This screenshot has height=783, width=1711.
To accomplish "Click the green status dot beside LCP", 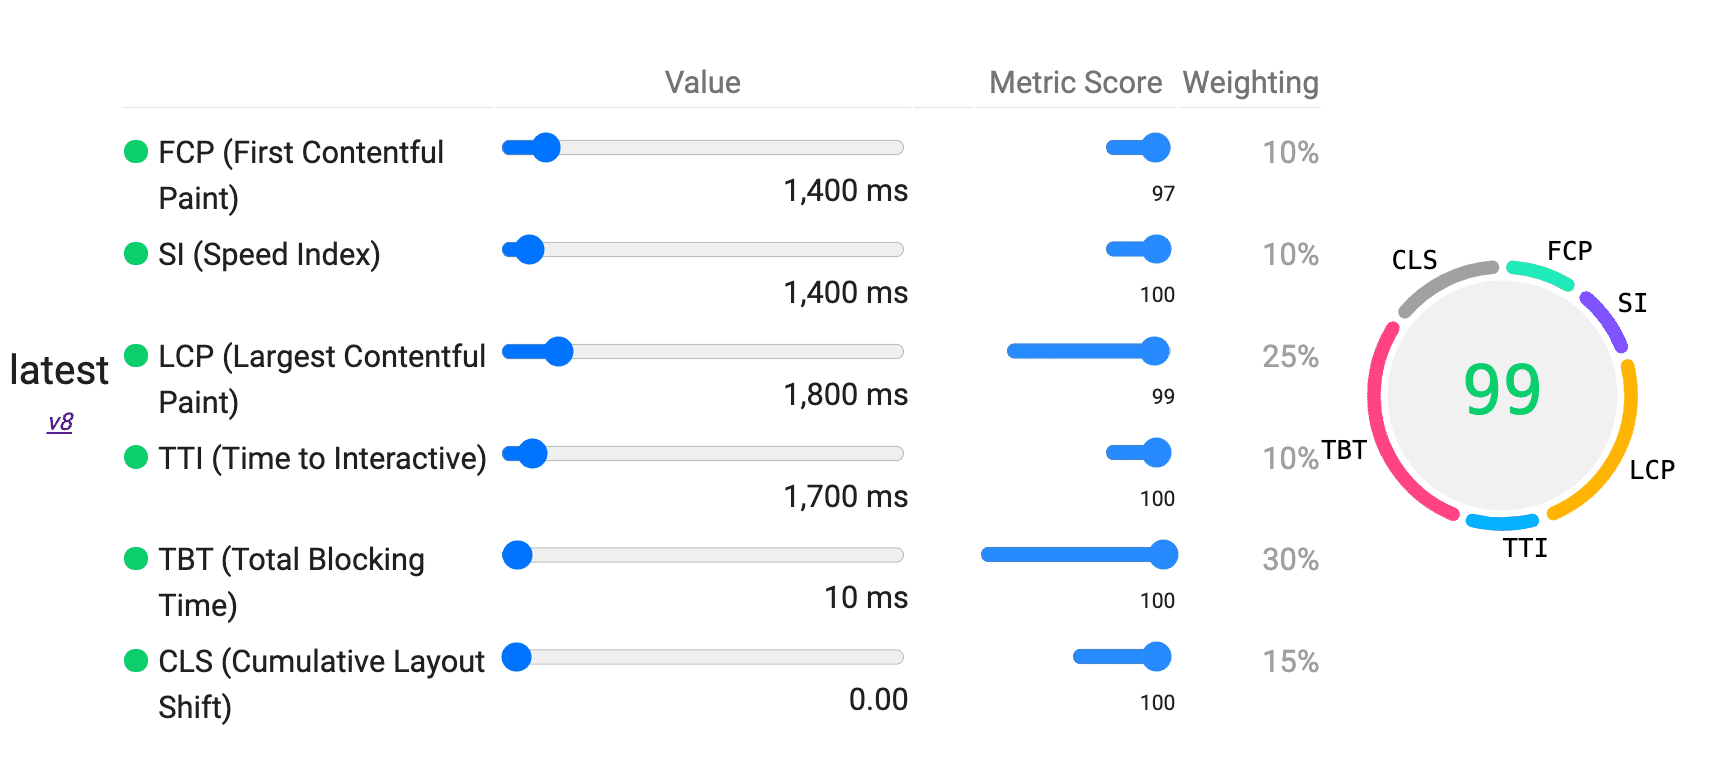I will pos(136,356).
